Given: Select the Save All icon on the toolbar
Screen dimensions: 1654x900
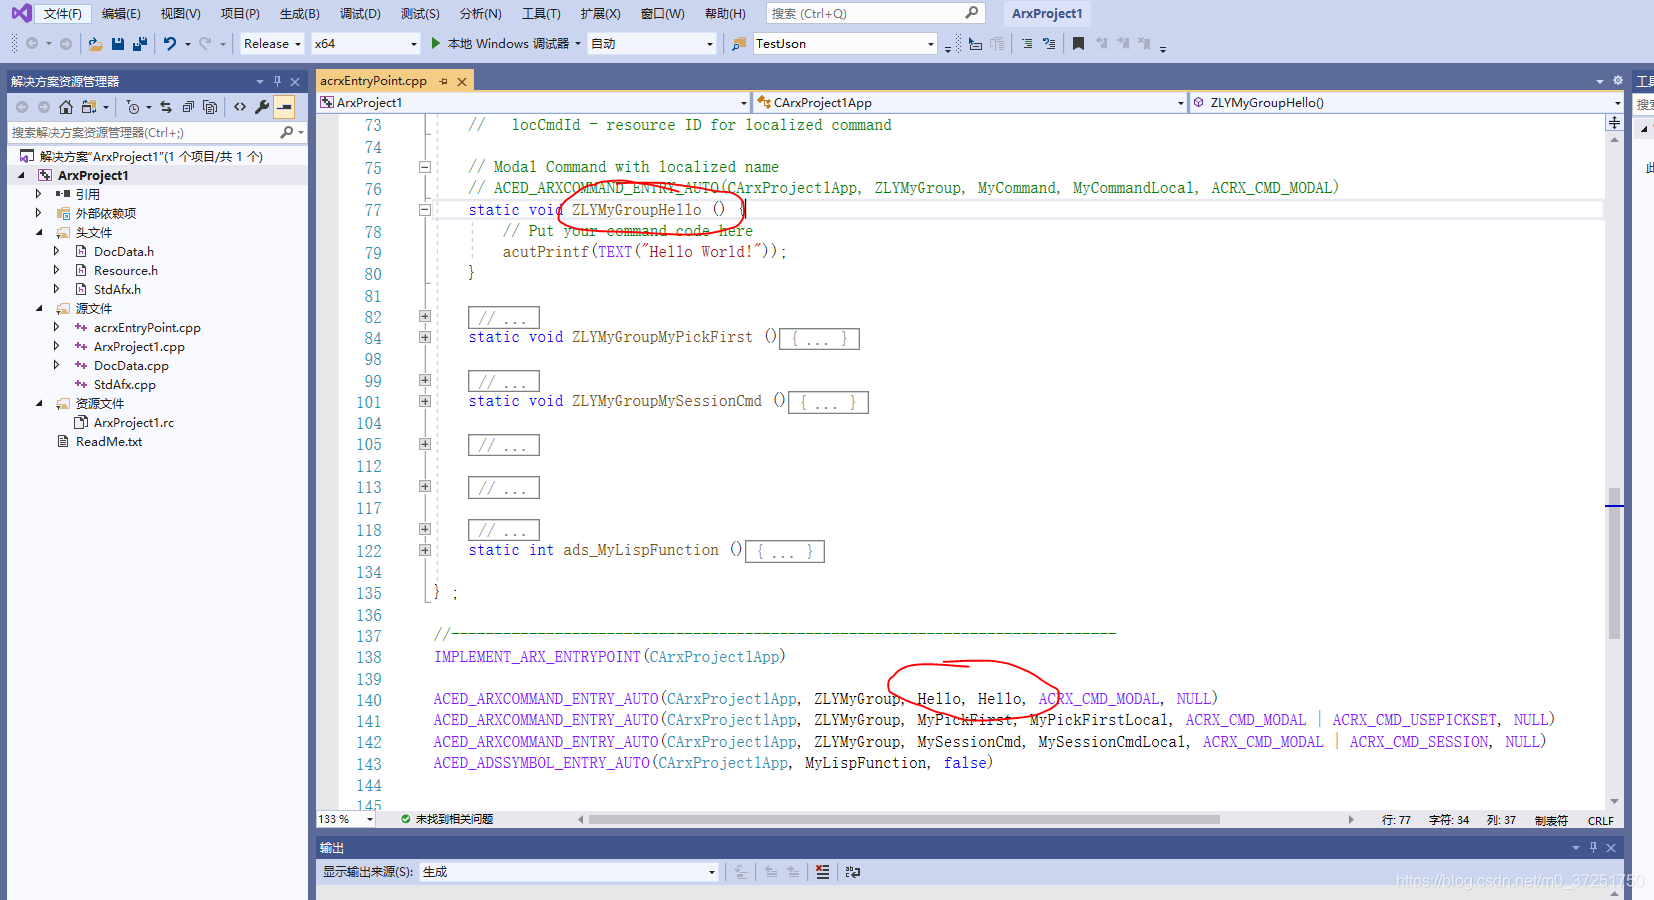Looking at the screenshot, I should (139, 43).
